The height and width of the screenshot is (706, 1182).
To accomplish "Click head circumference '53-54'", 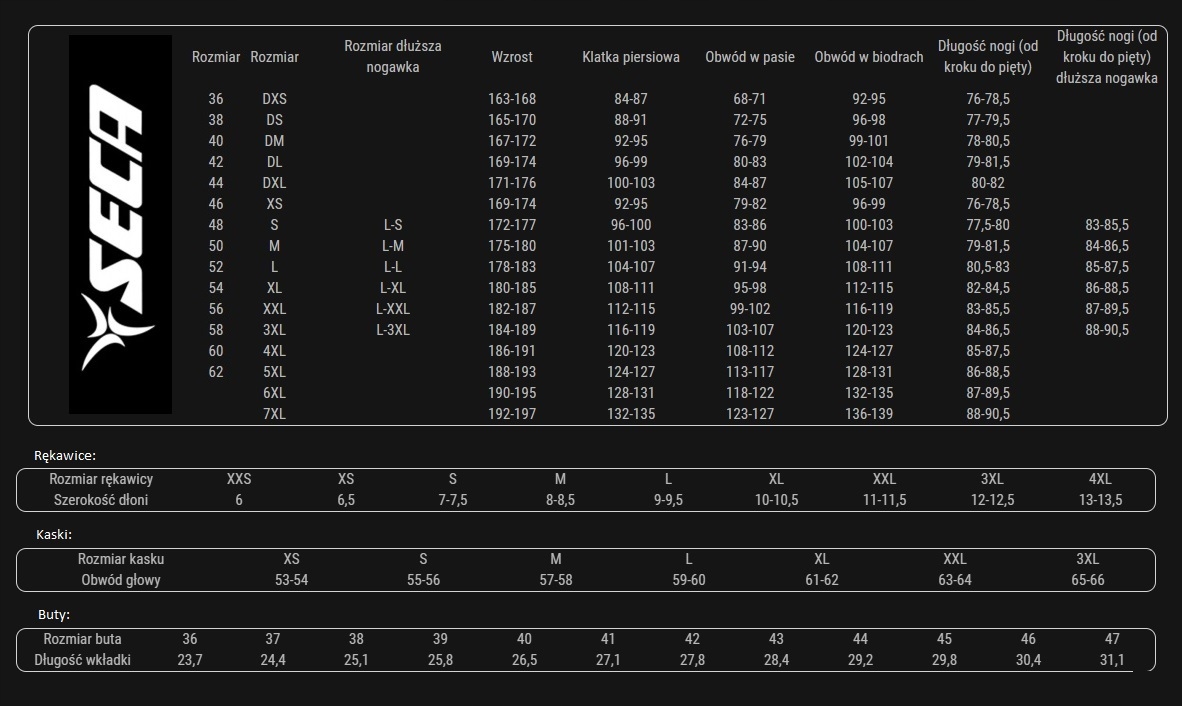I will [x=292, y=580].
